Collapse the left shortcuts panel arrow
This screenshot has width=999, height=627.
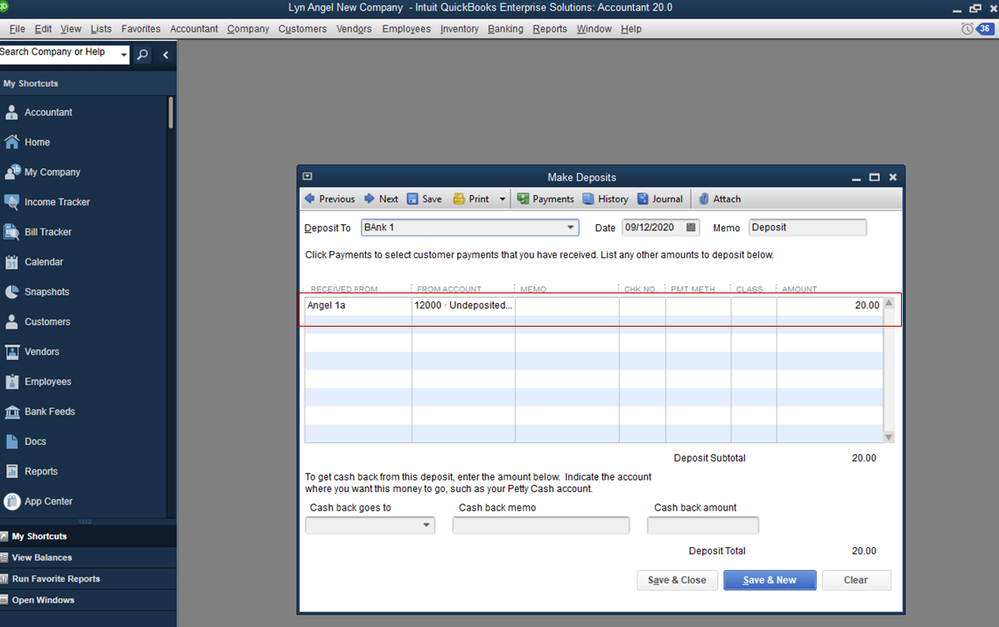[166, 55]
